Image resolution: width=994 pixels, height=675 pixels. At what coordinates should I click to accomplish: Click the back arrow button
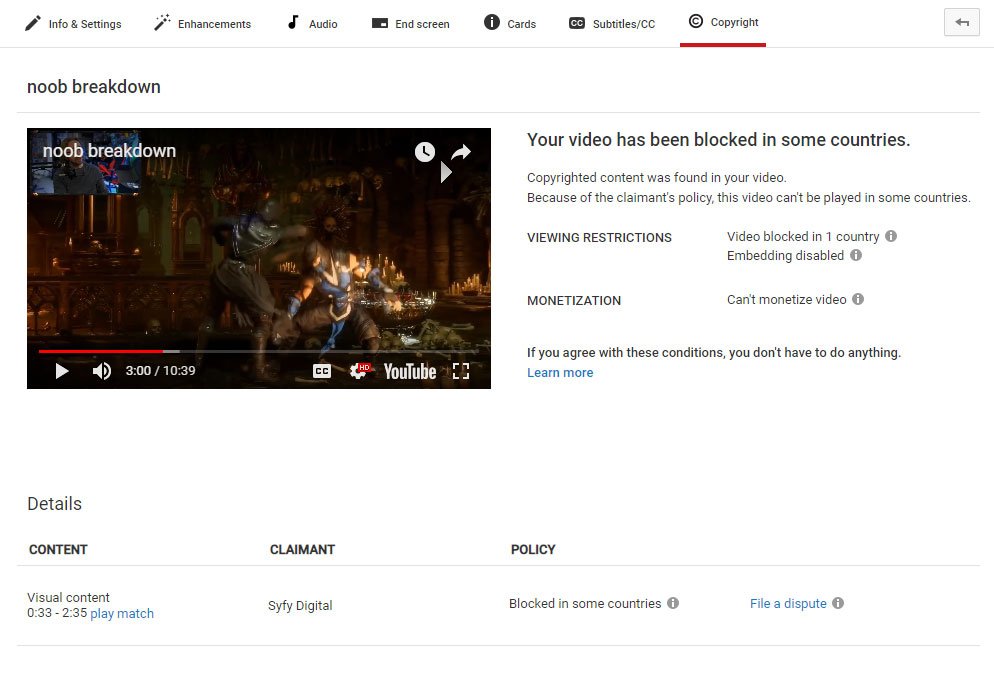pos(962,22)
